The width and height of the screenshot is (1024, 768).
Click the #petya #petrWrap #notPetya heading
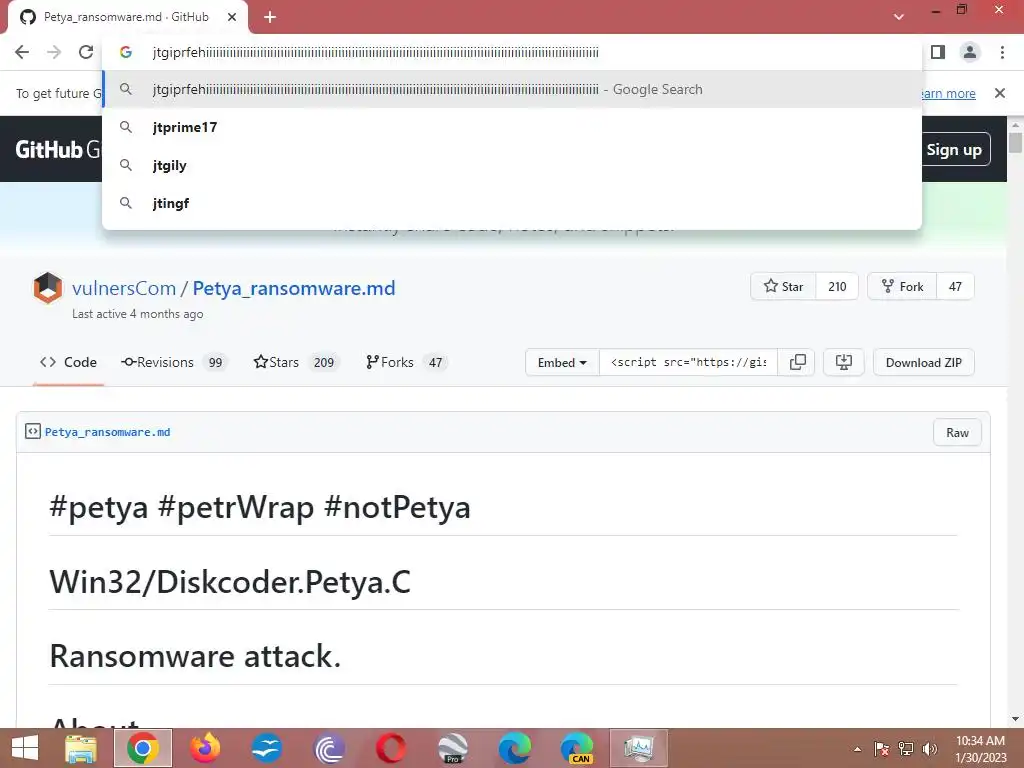point(260,507)
